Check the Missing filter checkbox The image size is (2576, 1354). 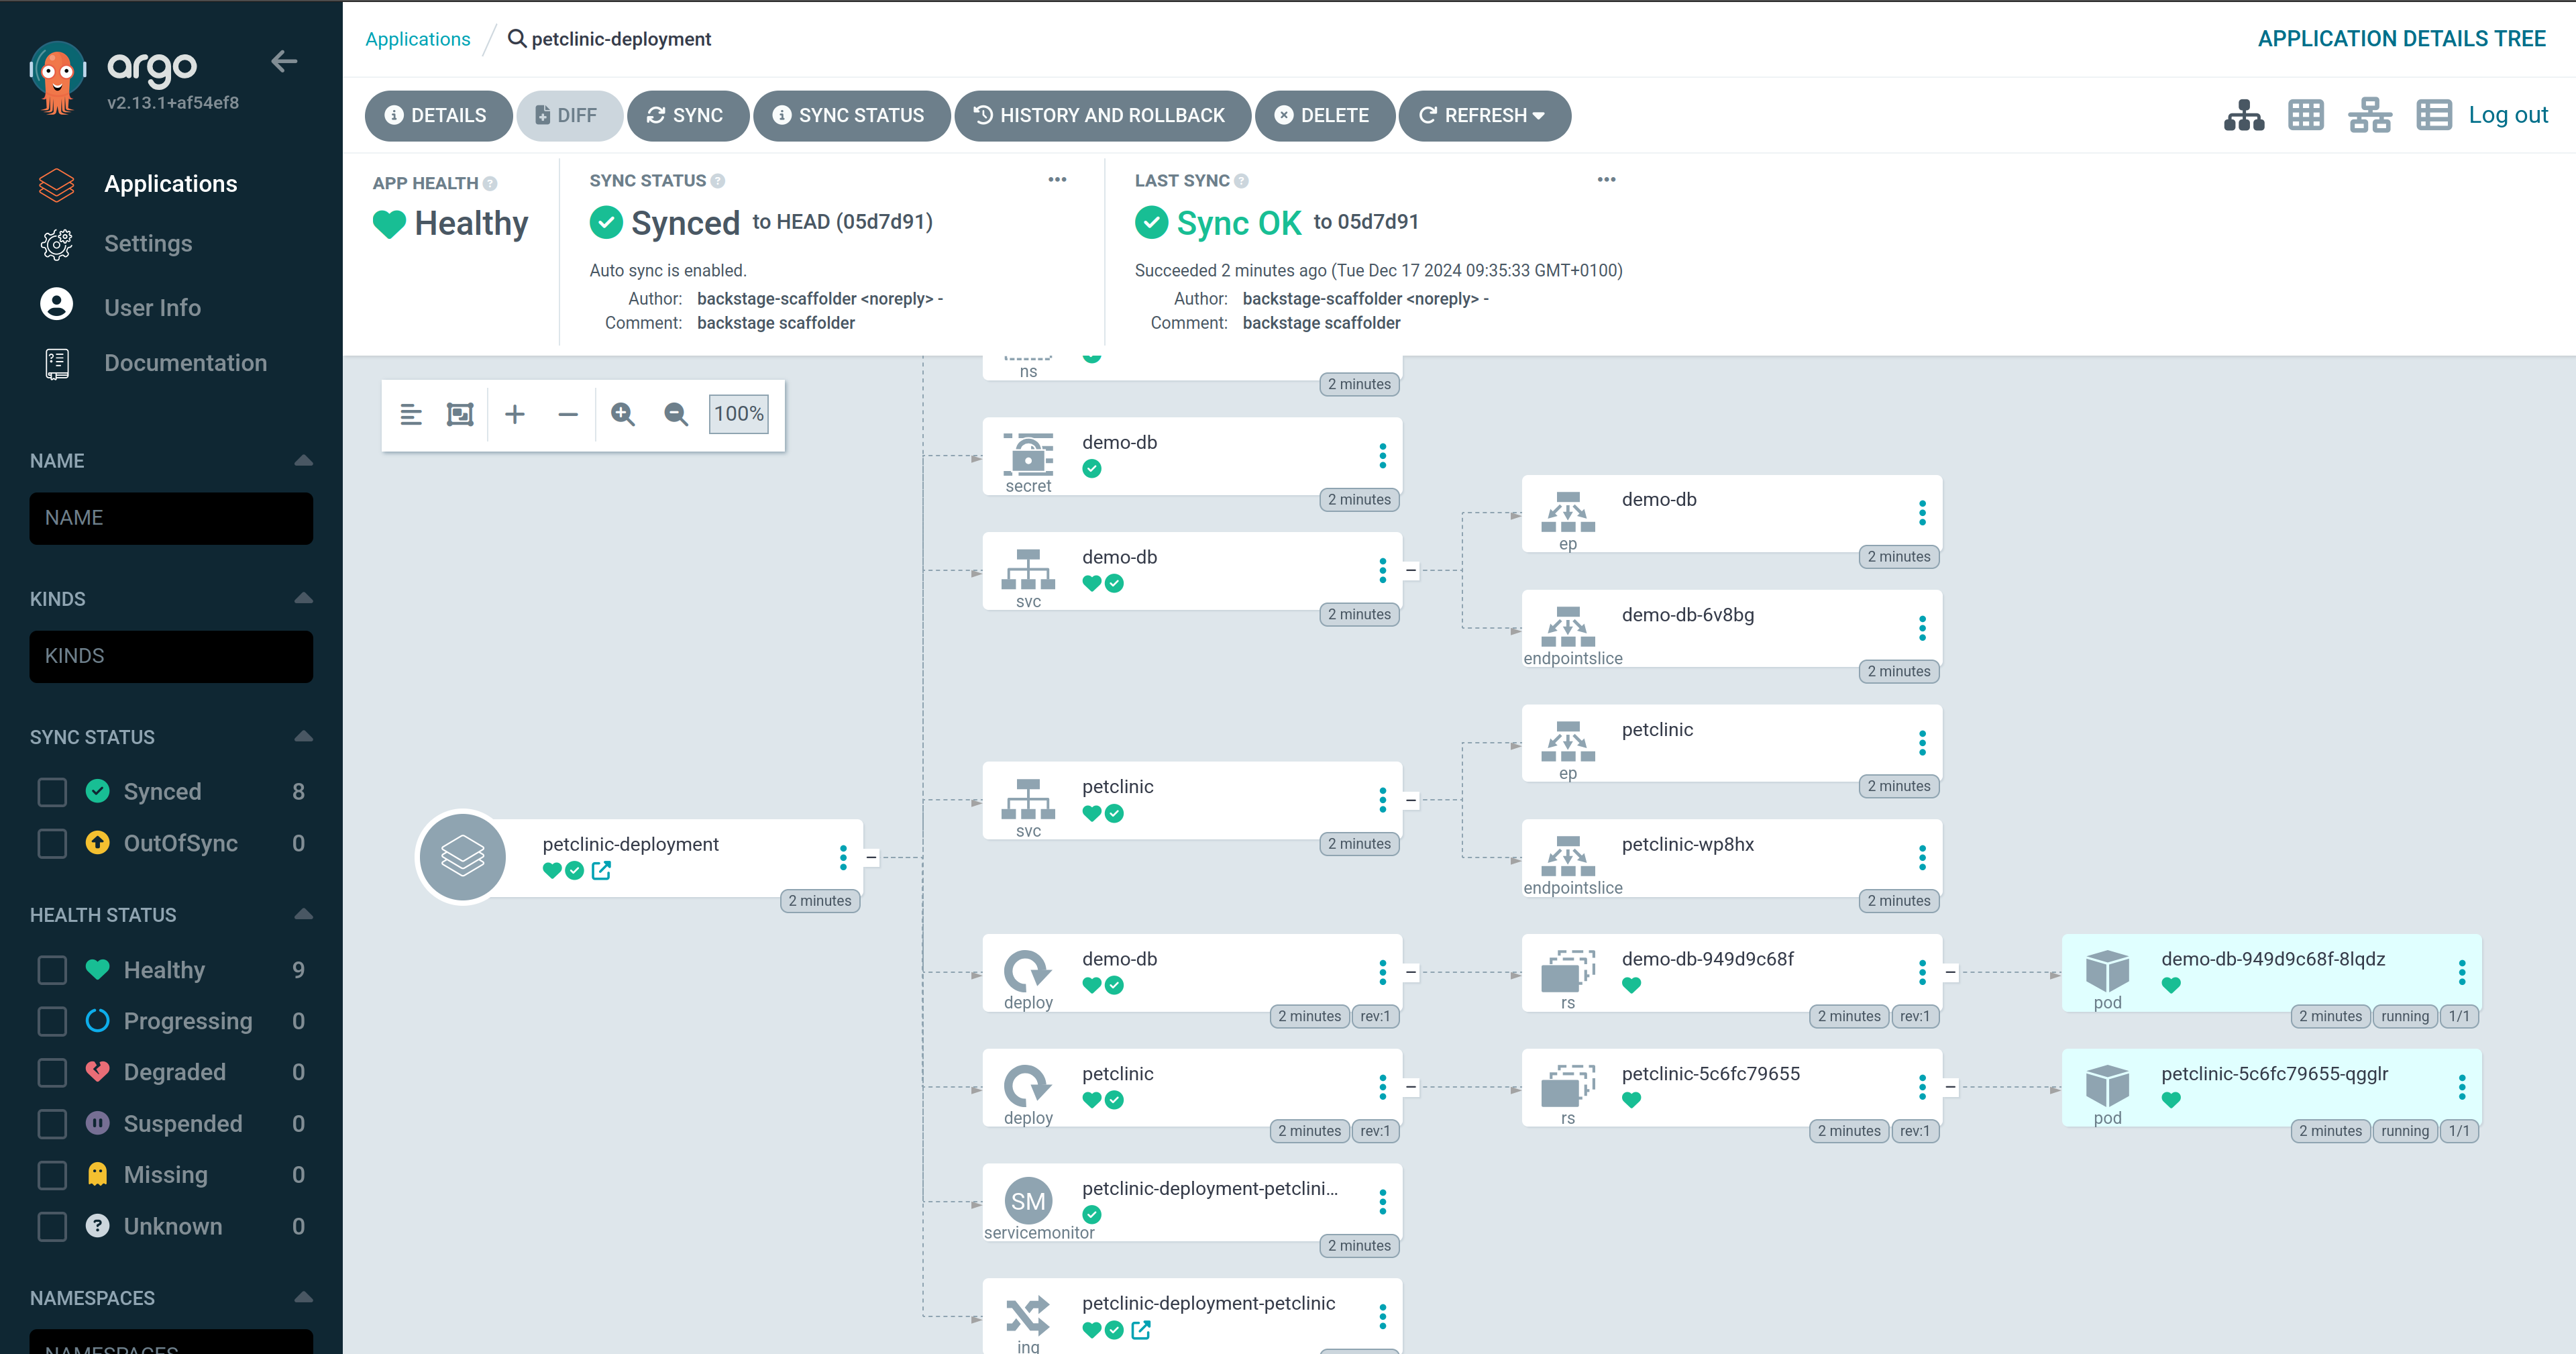[x=52, y=1176]
